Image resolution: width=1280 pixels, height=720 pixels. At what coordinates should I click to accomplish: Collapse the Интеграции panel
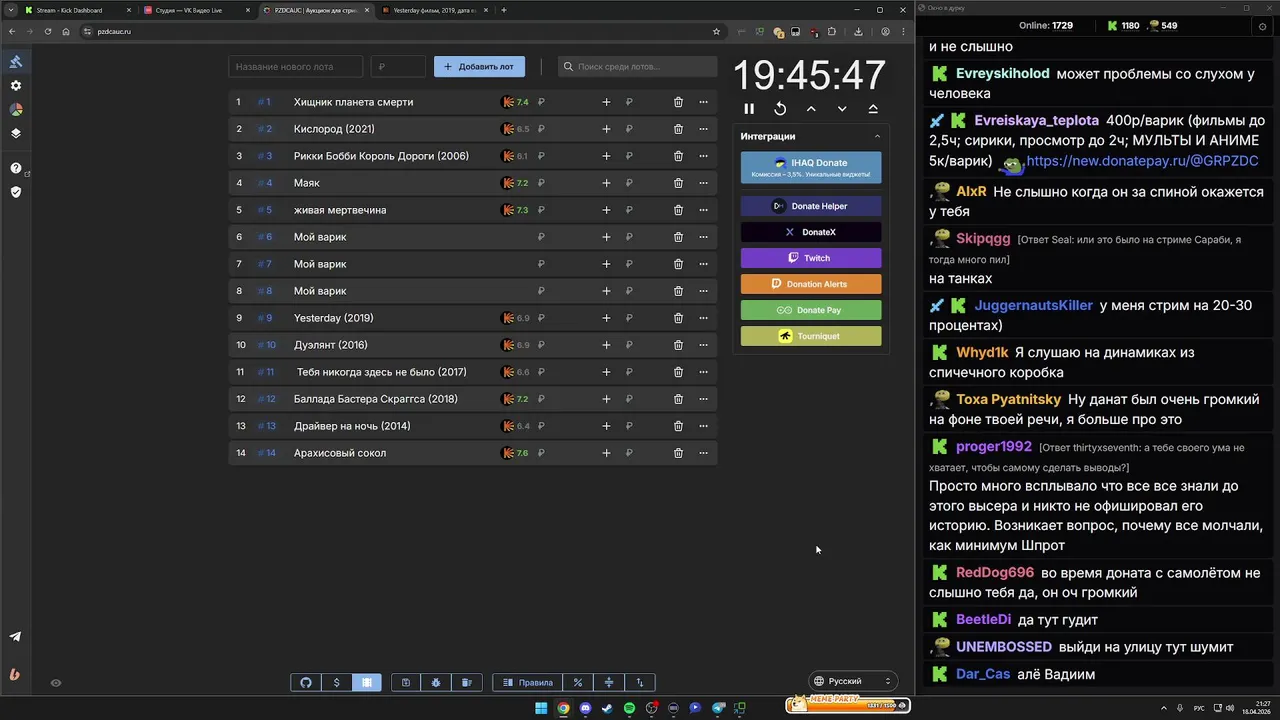[877, 136]
